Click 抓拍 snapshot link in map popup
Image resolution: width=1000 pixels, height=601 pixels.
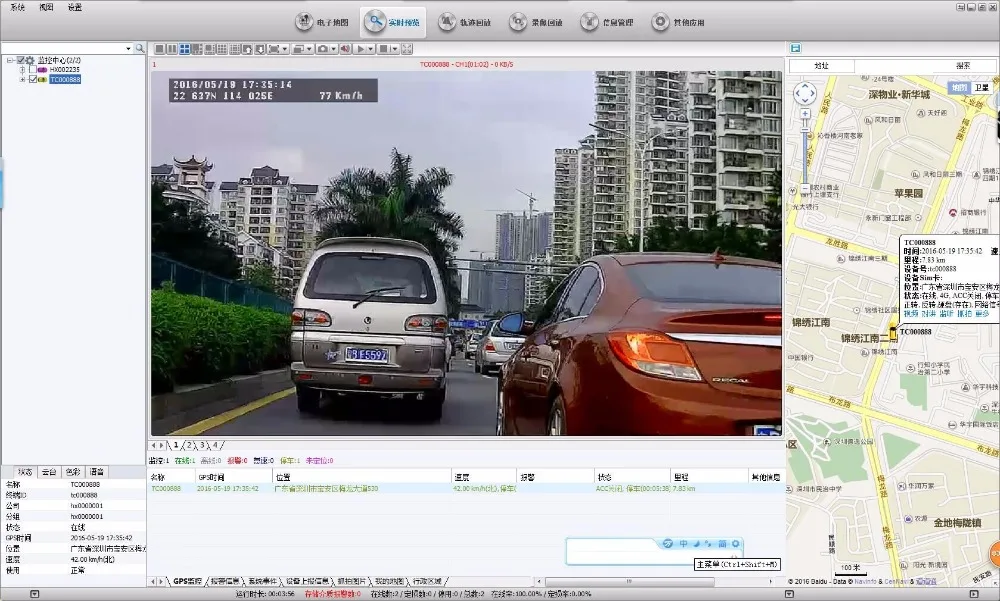(x=964, y=314)
